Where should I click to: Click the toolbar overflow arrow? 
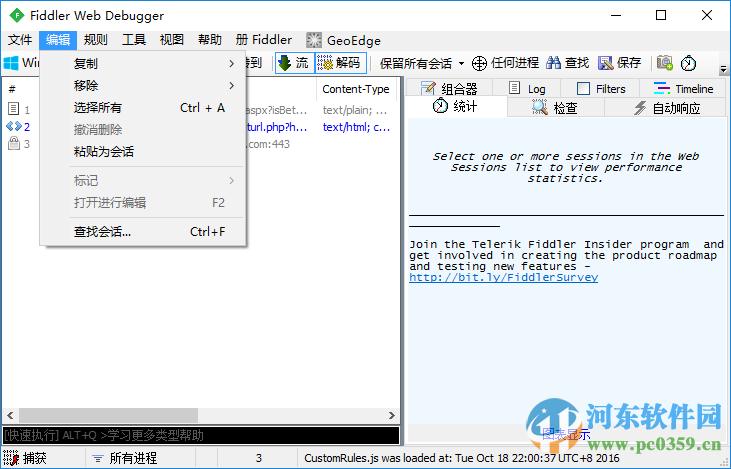723,69
